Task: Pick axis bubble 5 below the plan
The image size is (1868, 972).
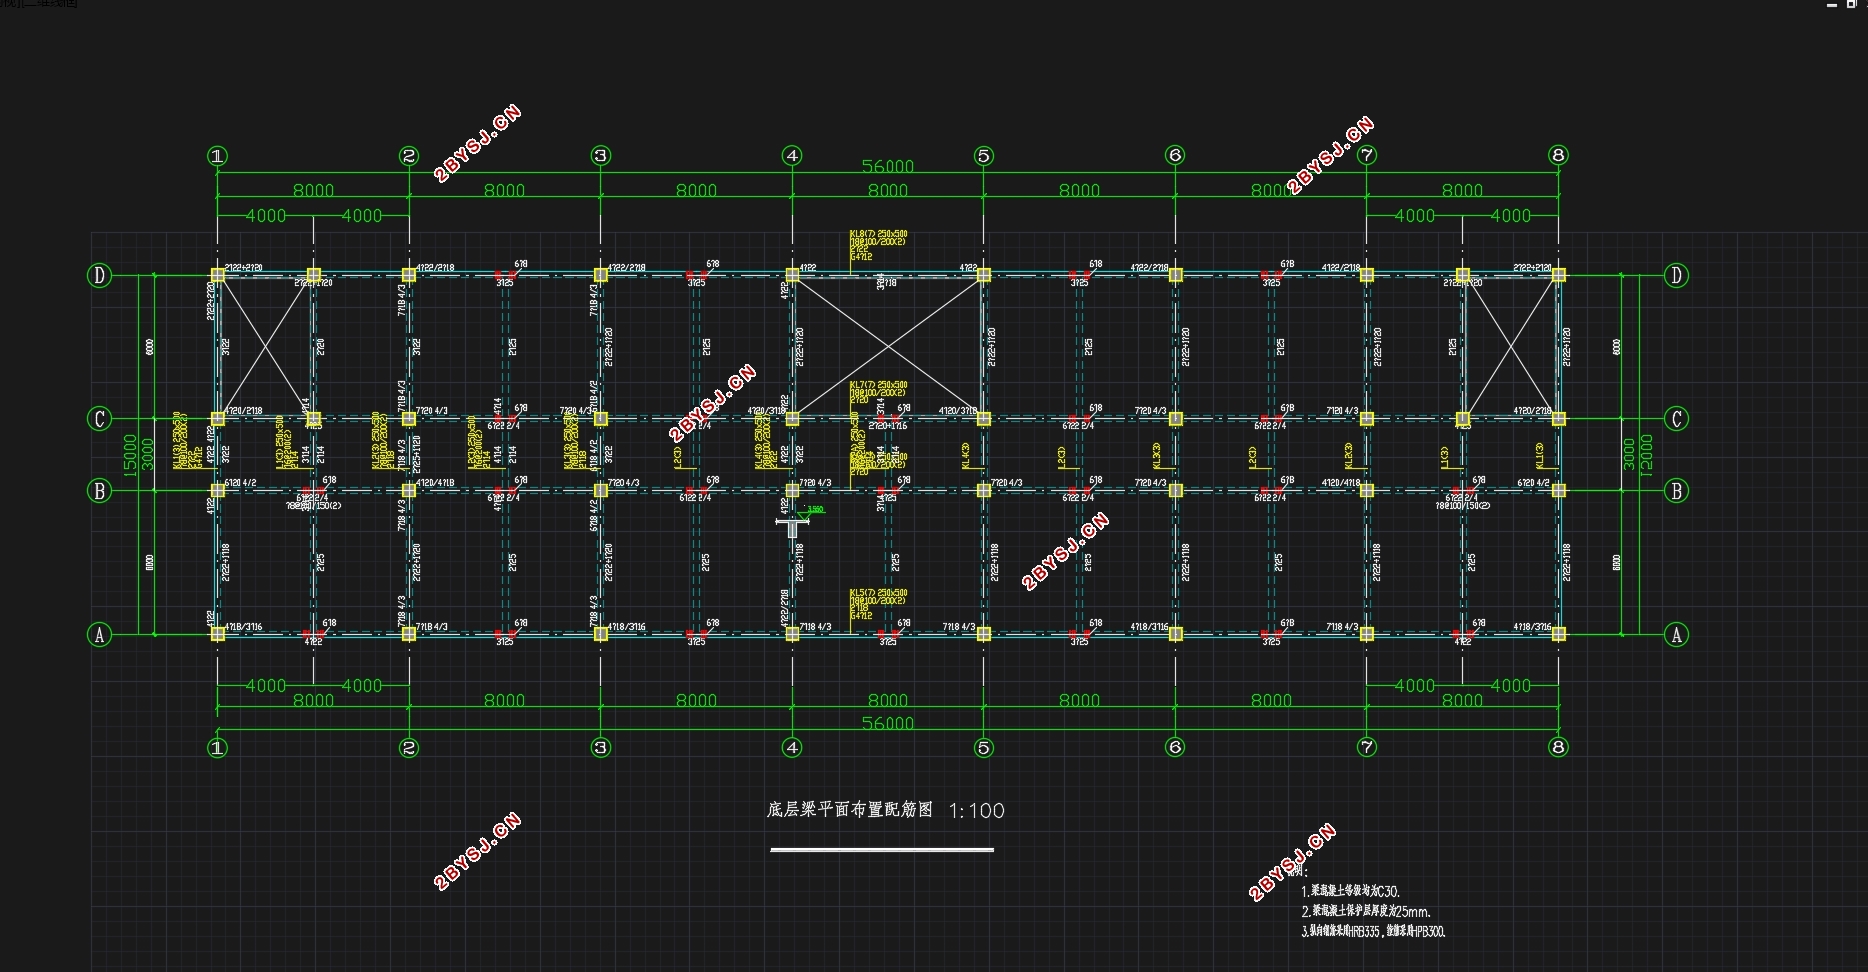Action: pos(984,747)
